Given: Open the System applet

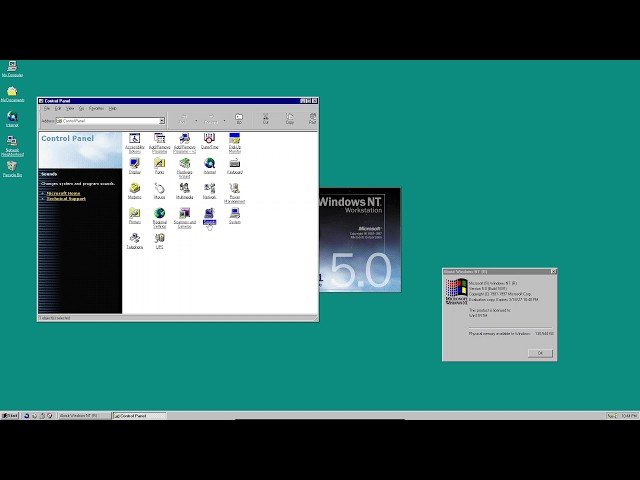Looking at the screenshot, I should (235, 216).
